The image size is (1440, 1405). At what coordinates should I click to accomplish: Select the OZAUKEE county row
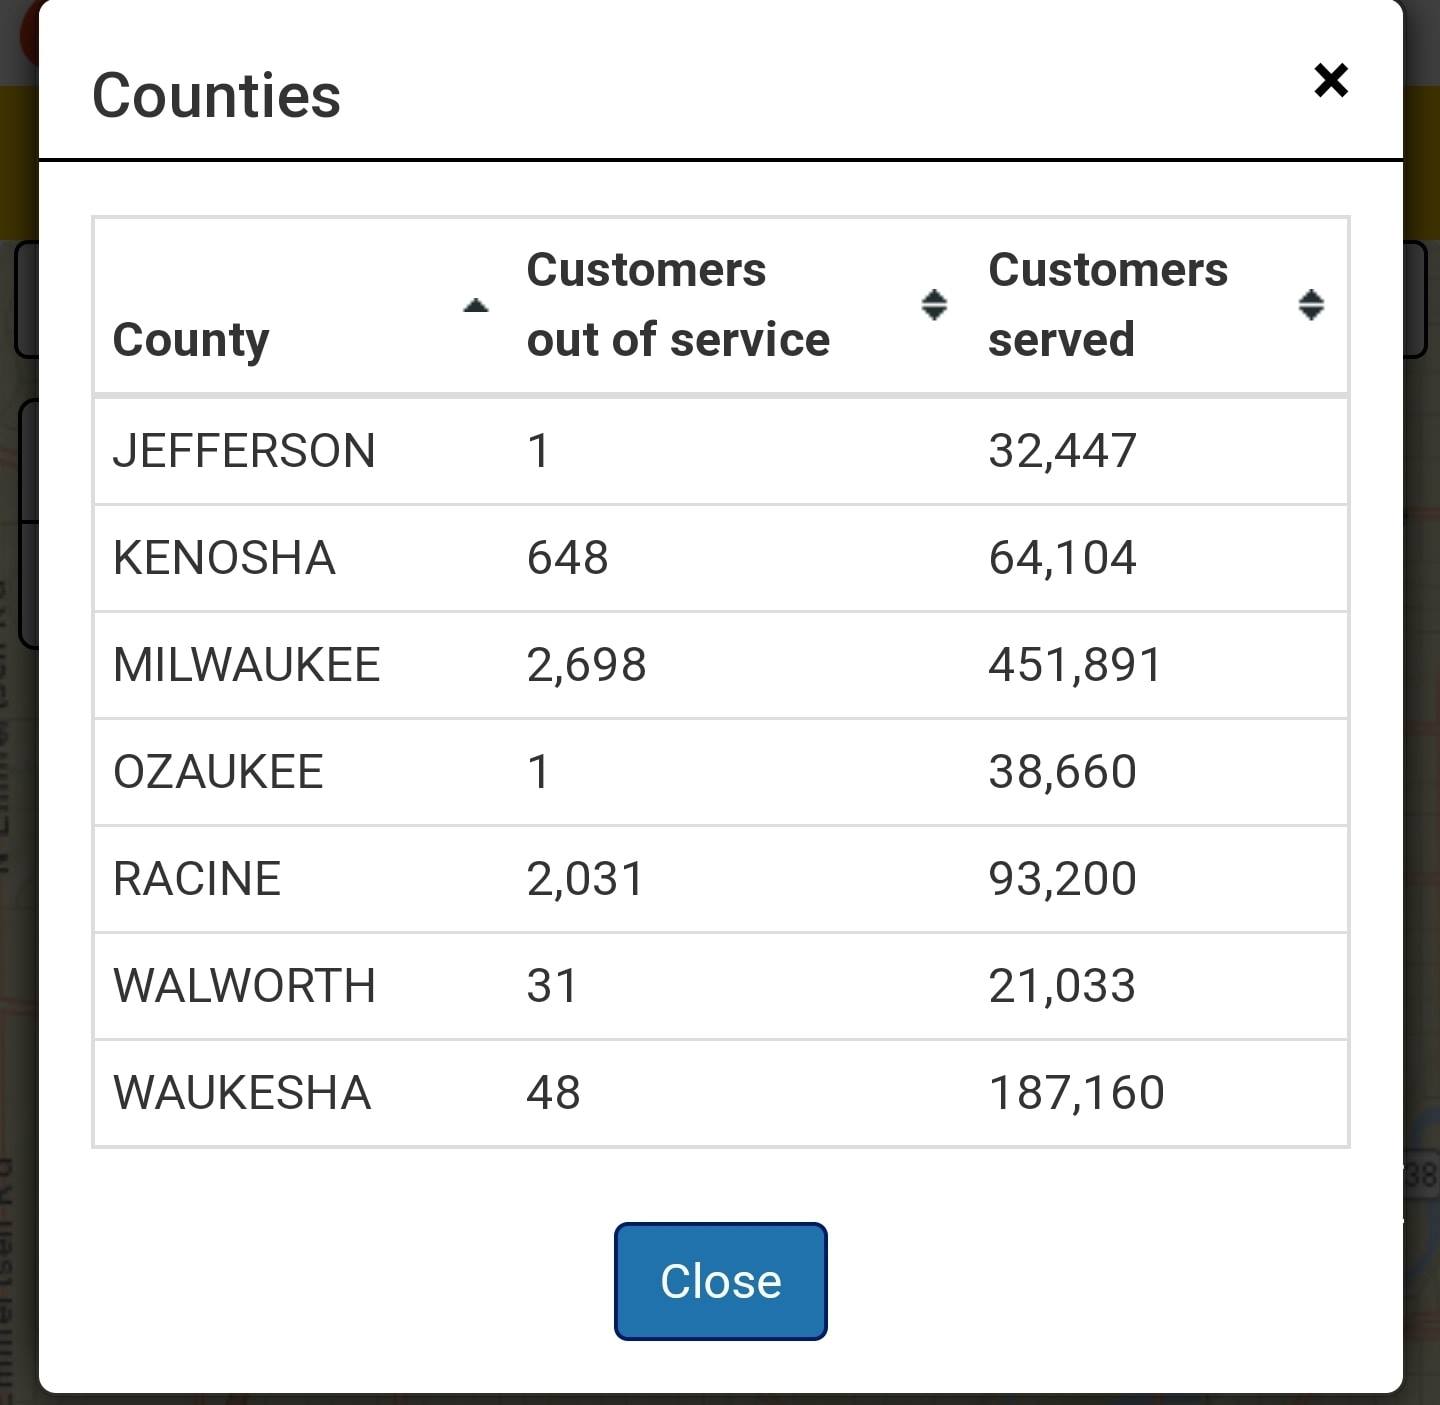[x=218, y=772]
